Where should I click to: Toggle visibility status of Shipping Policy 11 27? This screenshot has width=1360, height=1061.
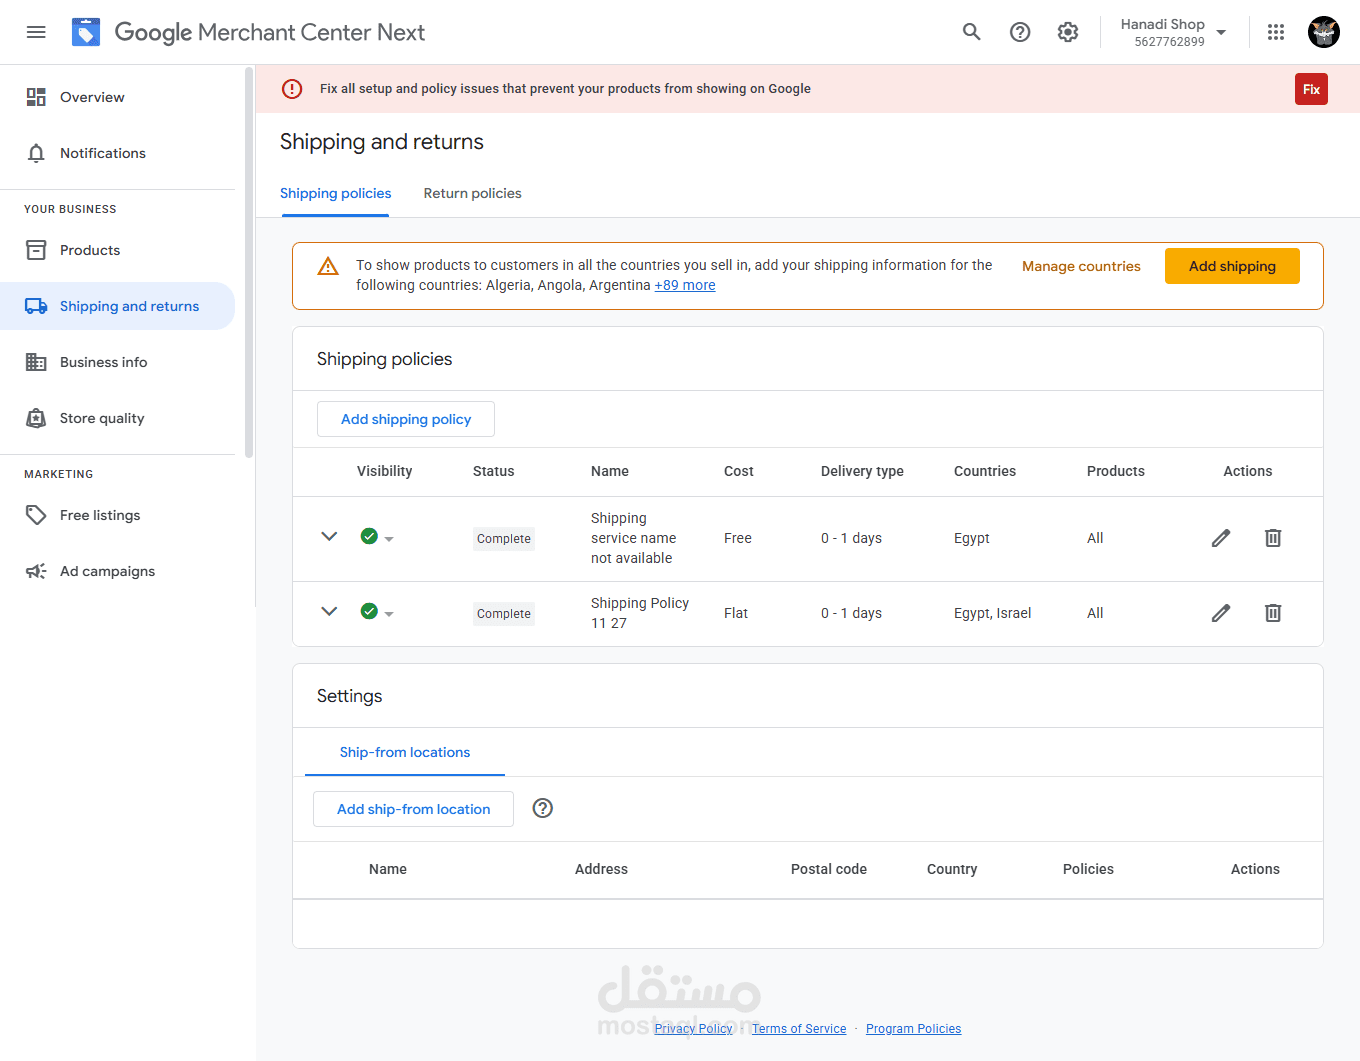point(377,612)
